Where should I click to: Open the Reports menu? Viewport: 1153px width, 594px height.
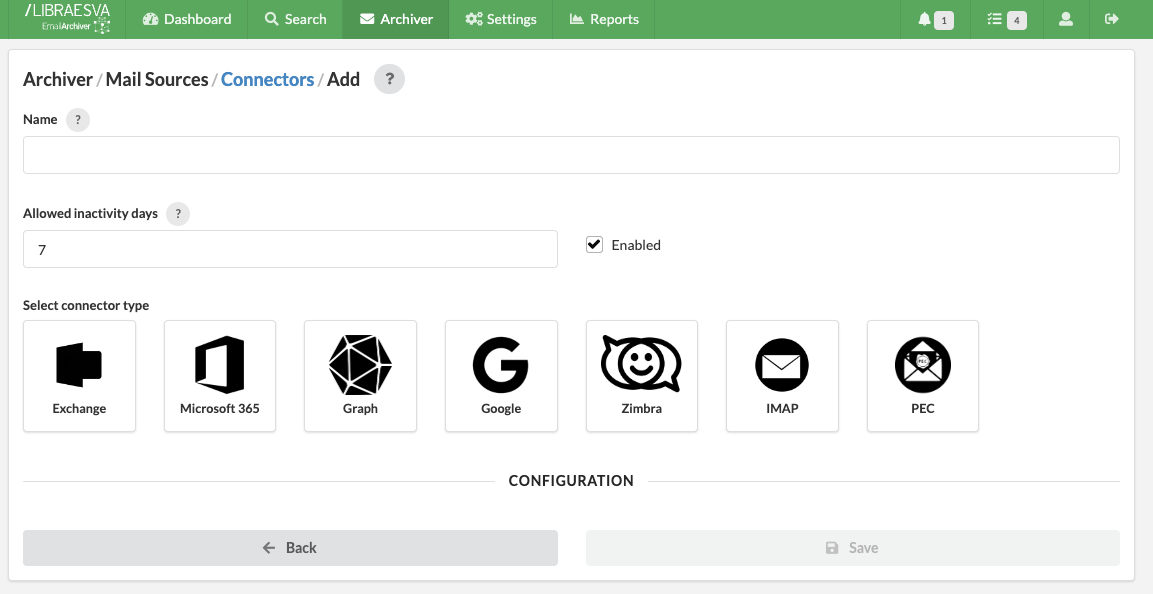(x=604, y=19)
